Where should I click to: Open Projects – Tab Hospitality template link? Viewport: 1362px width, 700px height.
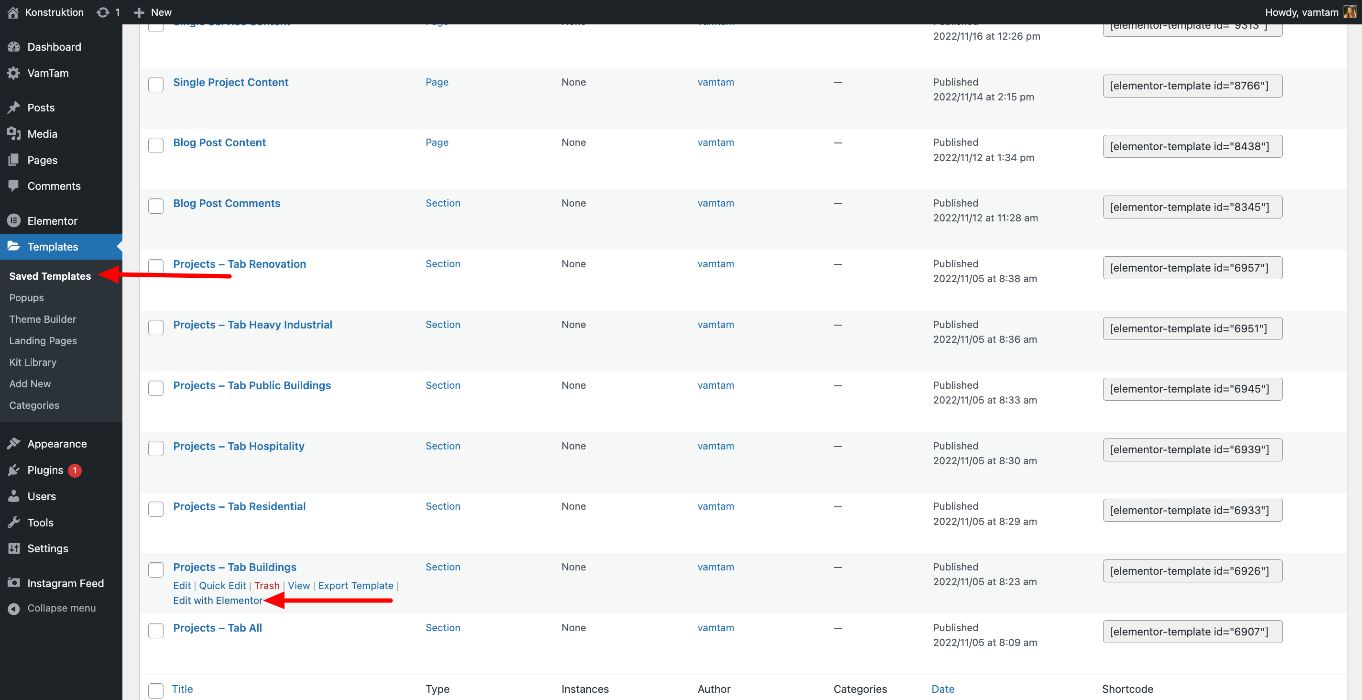pyautogui.click(x=239, y=446)
